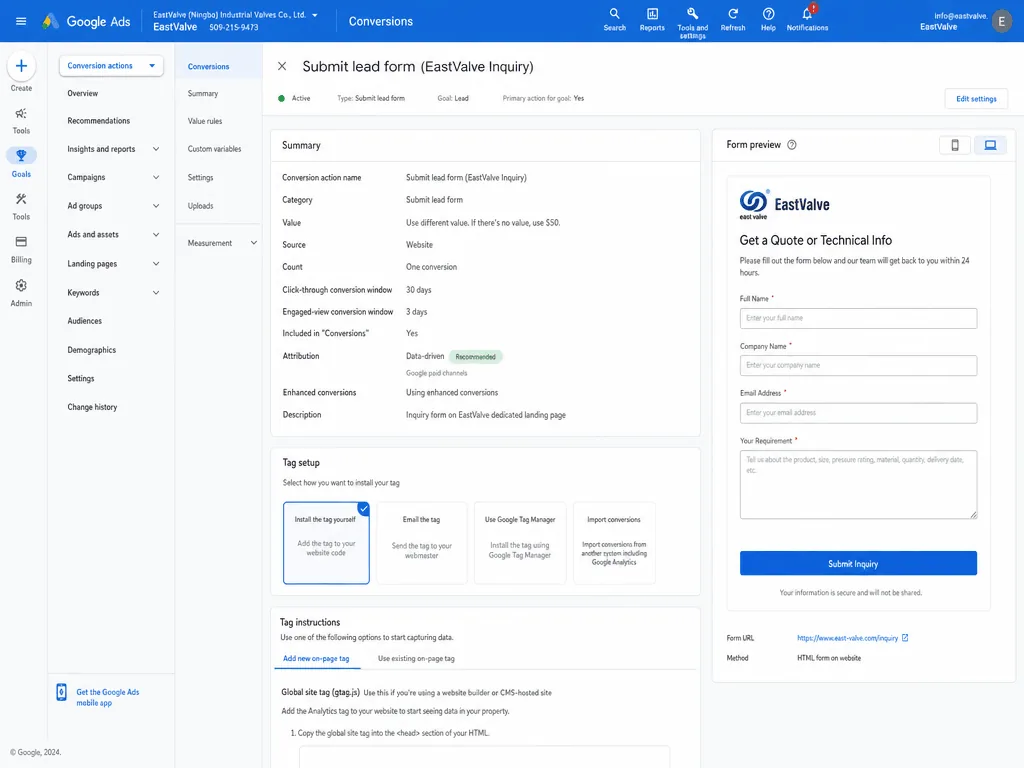Open the Reports icon
Screen dimensions: 1024x768
pos(652,20)
